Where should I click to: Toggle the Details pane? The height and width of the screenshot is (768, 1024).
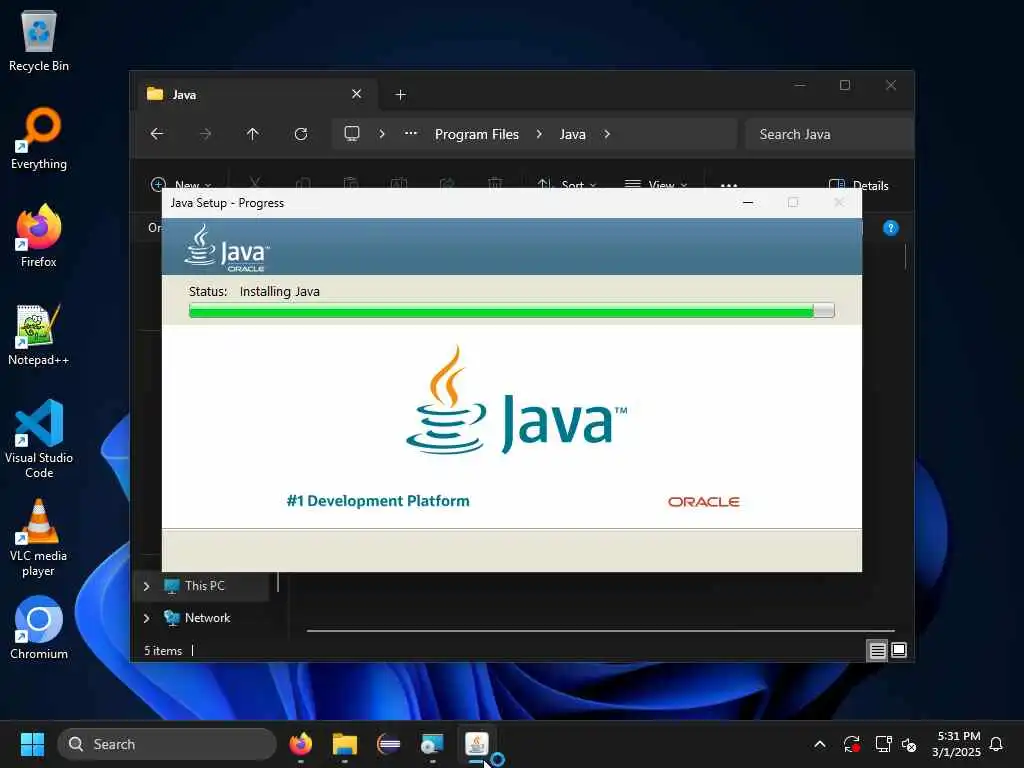858,185
